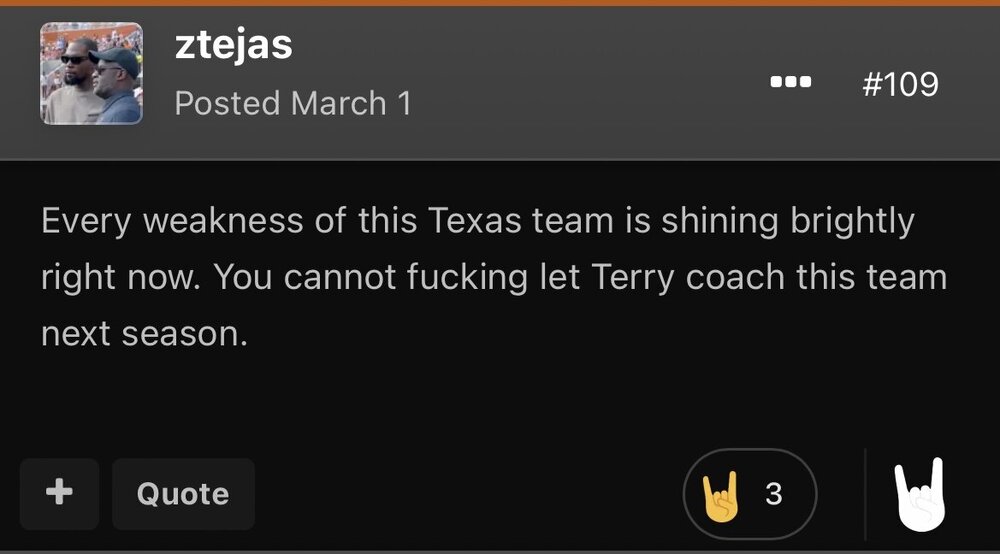Click the reaction summary pill
The width and height of the screenshot is (1000, 554).
749,494
